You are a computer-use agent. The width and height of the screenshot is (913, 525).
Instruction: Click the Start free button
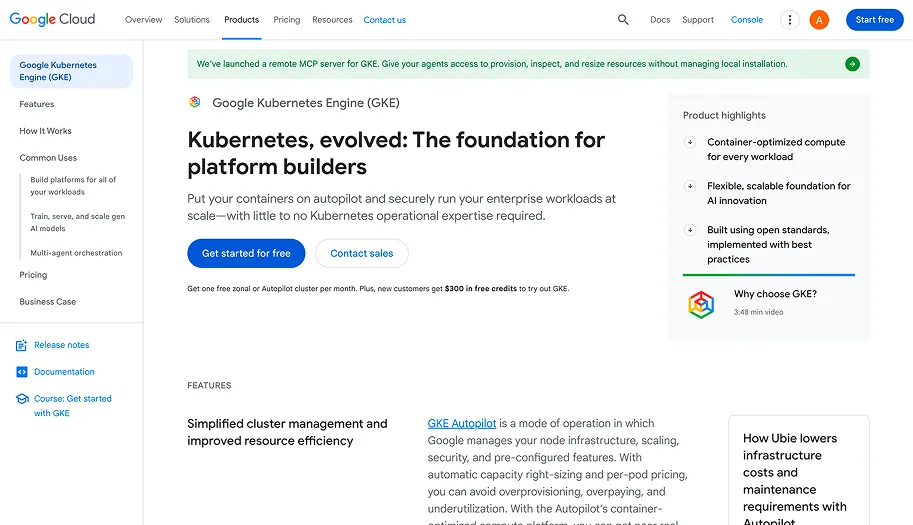coord(875,20)
